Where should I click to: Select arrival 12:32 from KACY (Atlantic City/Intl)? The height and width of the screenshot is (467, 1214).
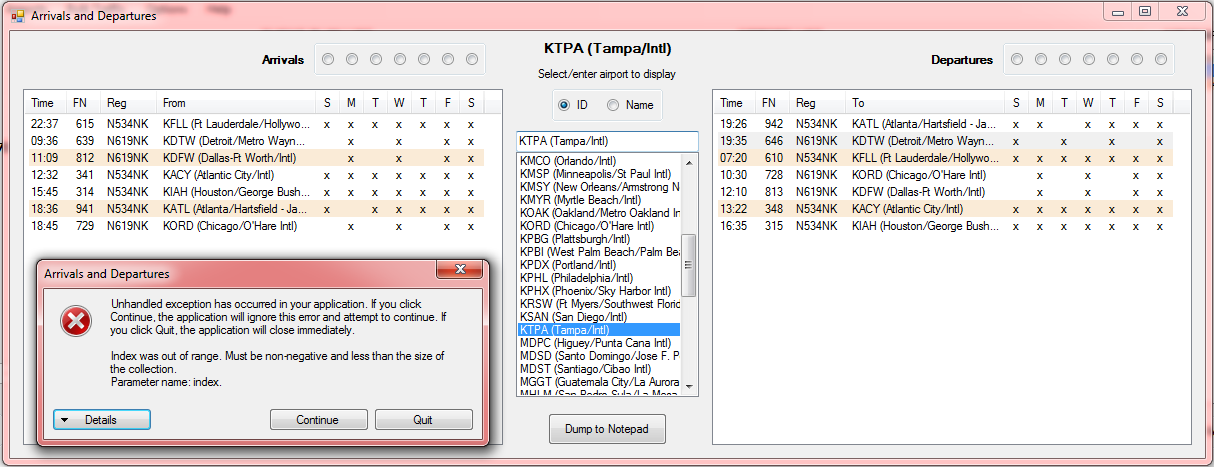(x=255, y=175)
